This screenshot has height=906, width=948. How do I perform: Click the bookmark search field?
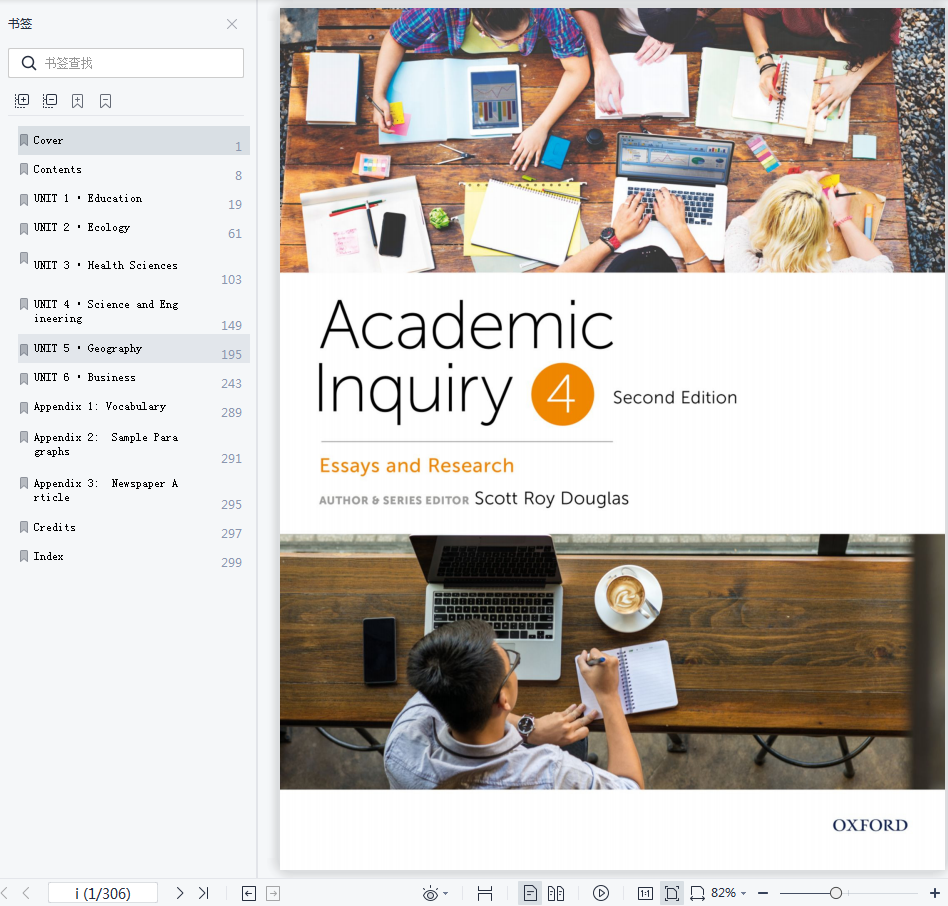pos(126,63)
